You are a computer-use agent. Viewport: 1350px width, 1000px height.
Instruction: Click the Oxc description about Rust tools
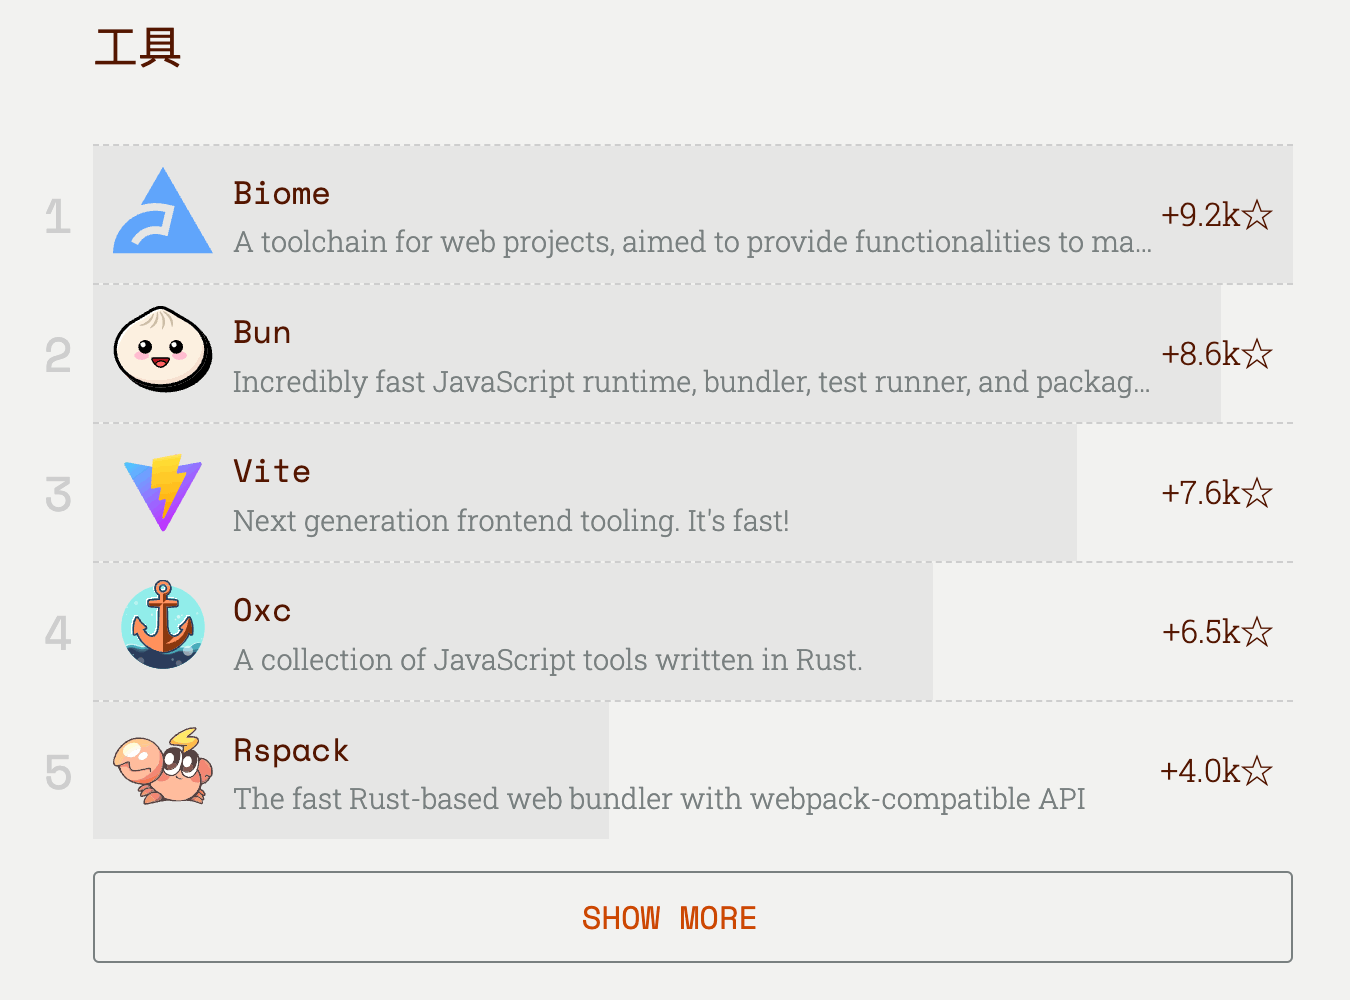(x=548, y=660)
